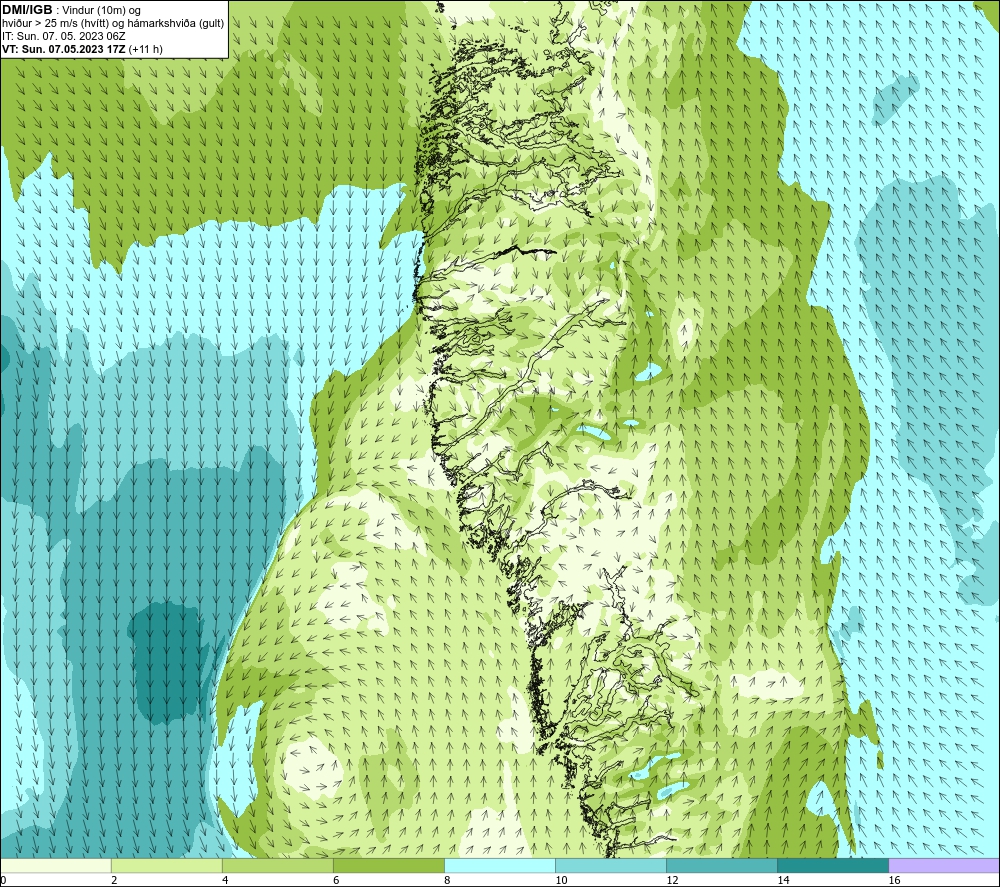Click the "4" legend scale label
Screen dimensions: 1000x887
point(225,880)
